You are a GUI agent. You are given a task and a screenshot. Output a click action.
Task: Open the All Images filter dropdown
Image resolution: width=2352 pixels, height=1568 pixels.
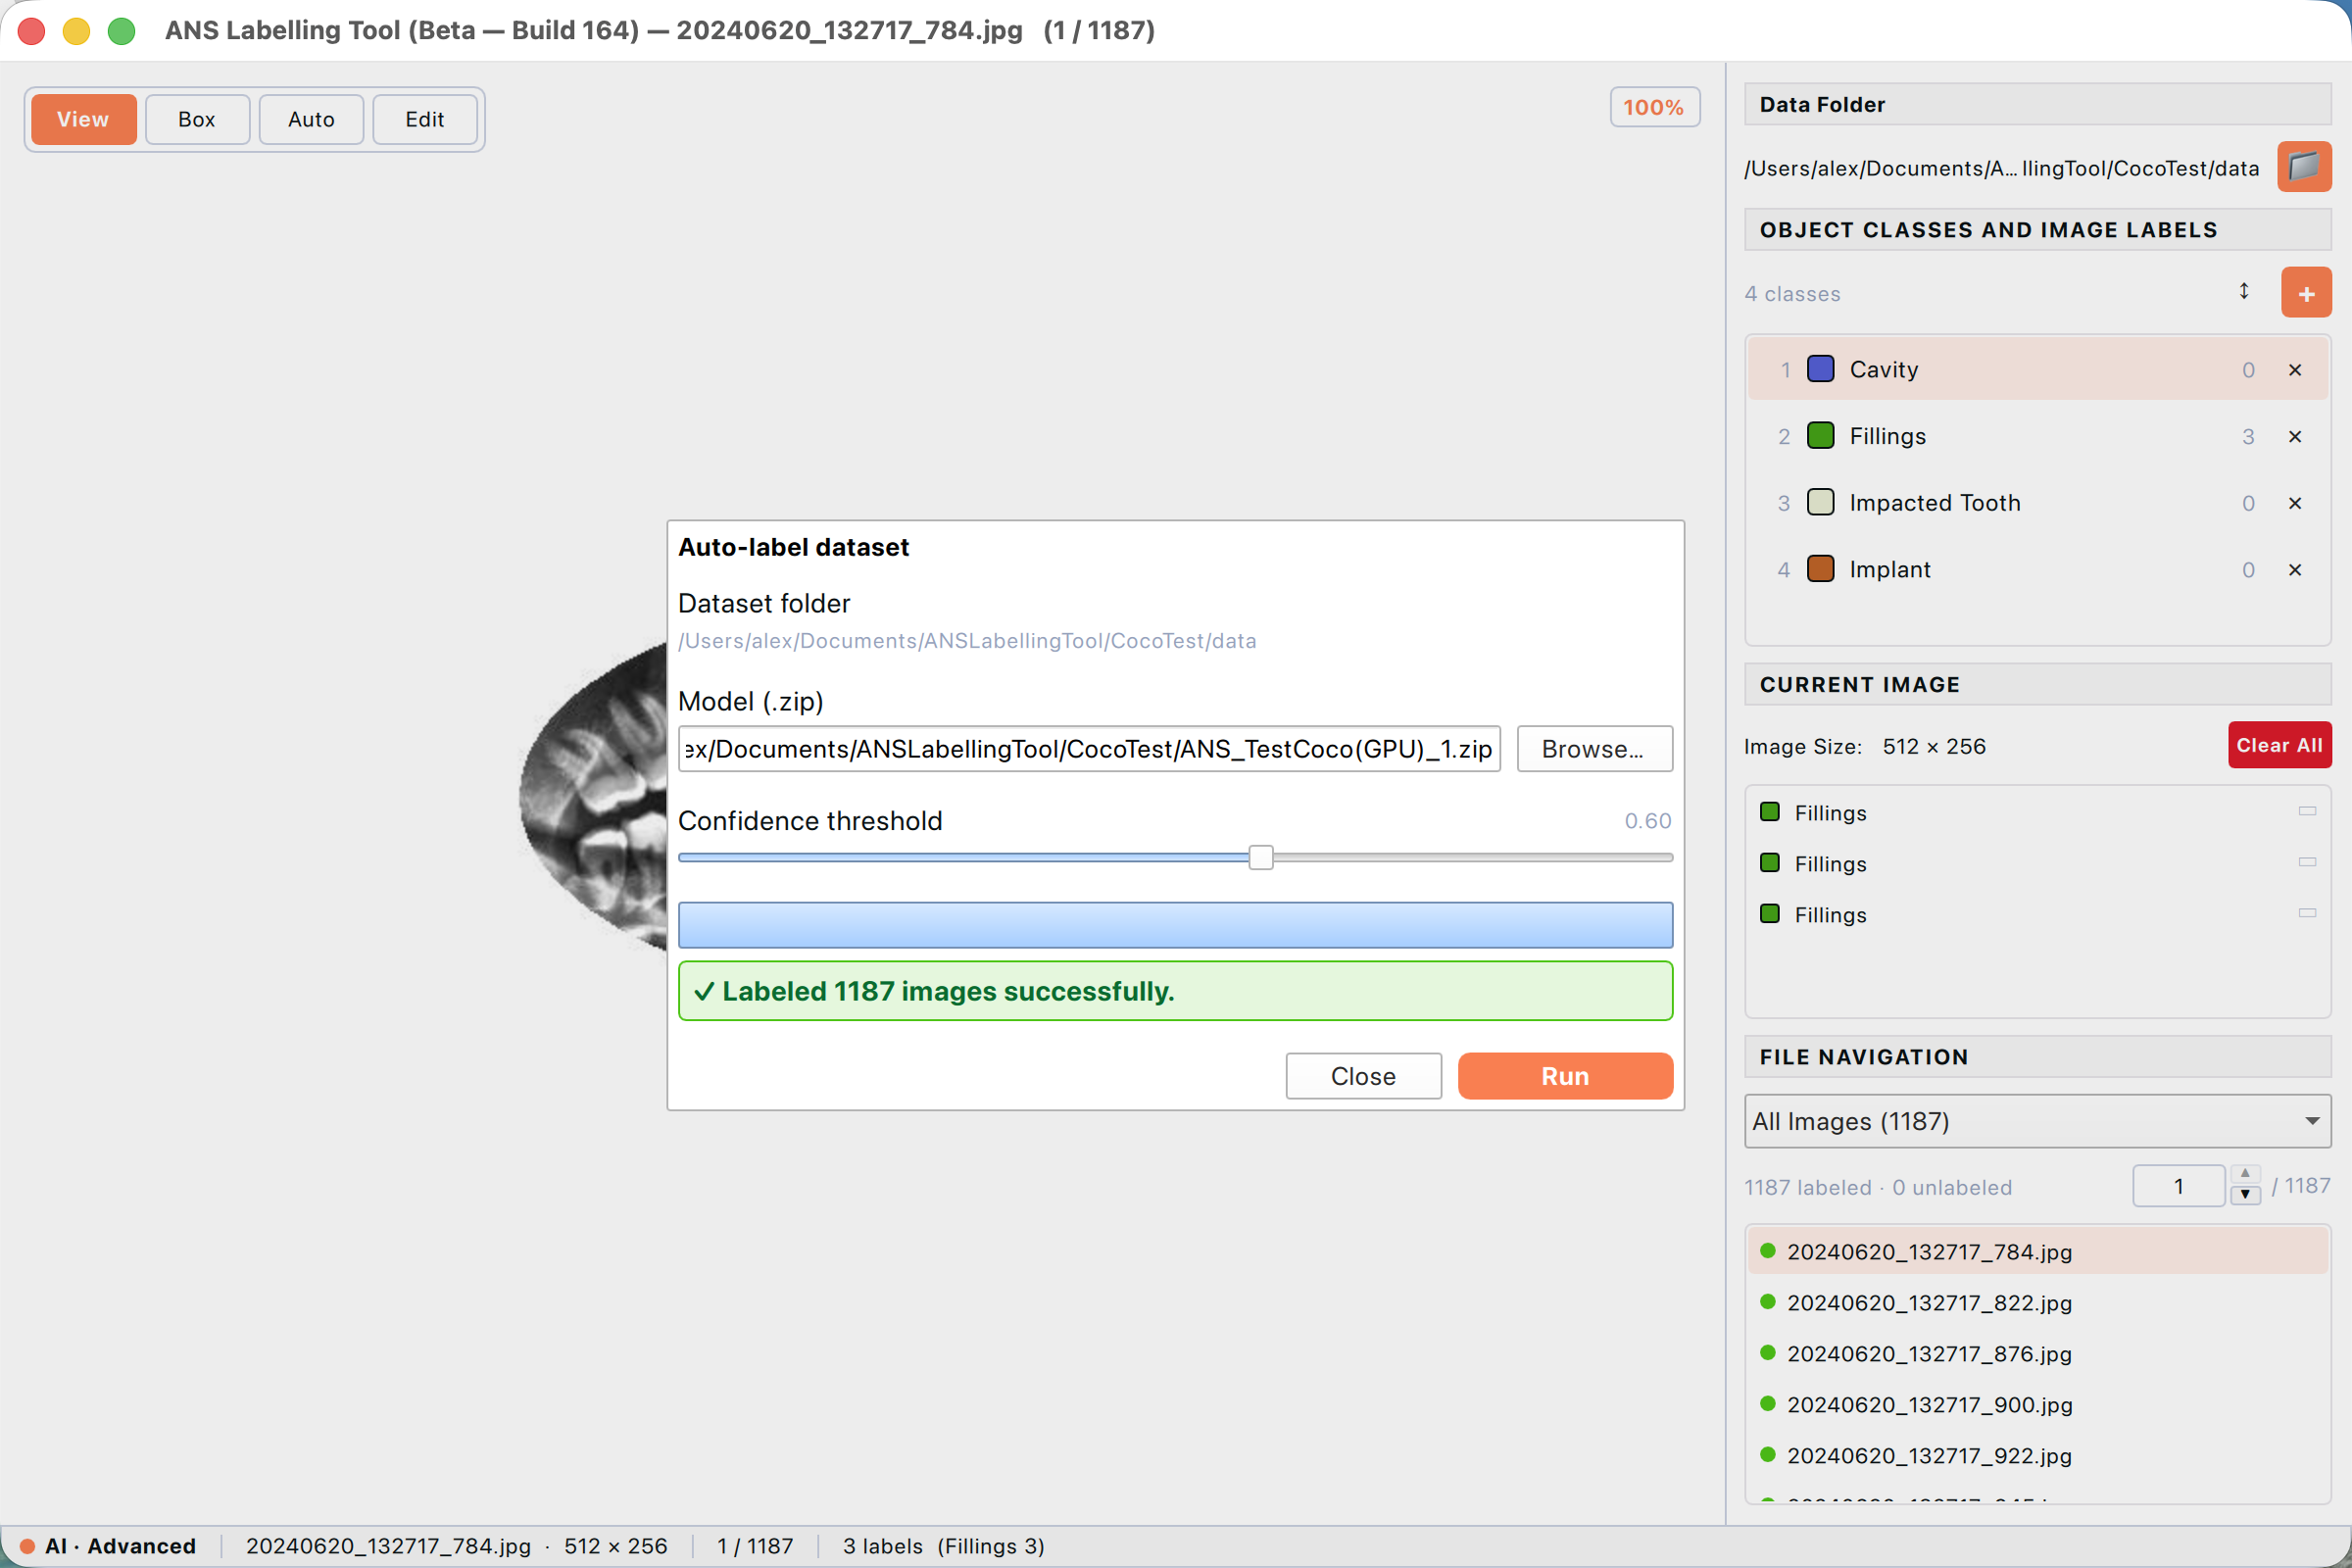pyautogui.click(x=2037, y=1121)
